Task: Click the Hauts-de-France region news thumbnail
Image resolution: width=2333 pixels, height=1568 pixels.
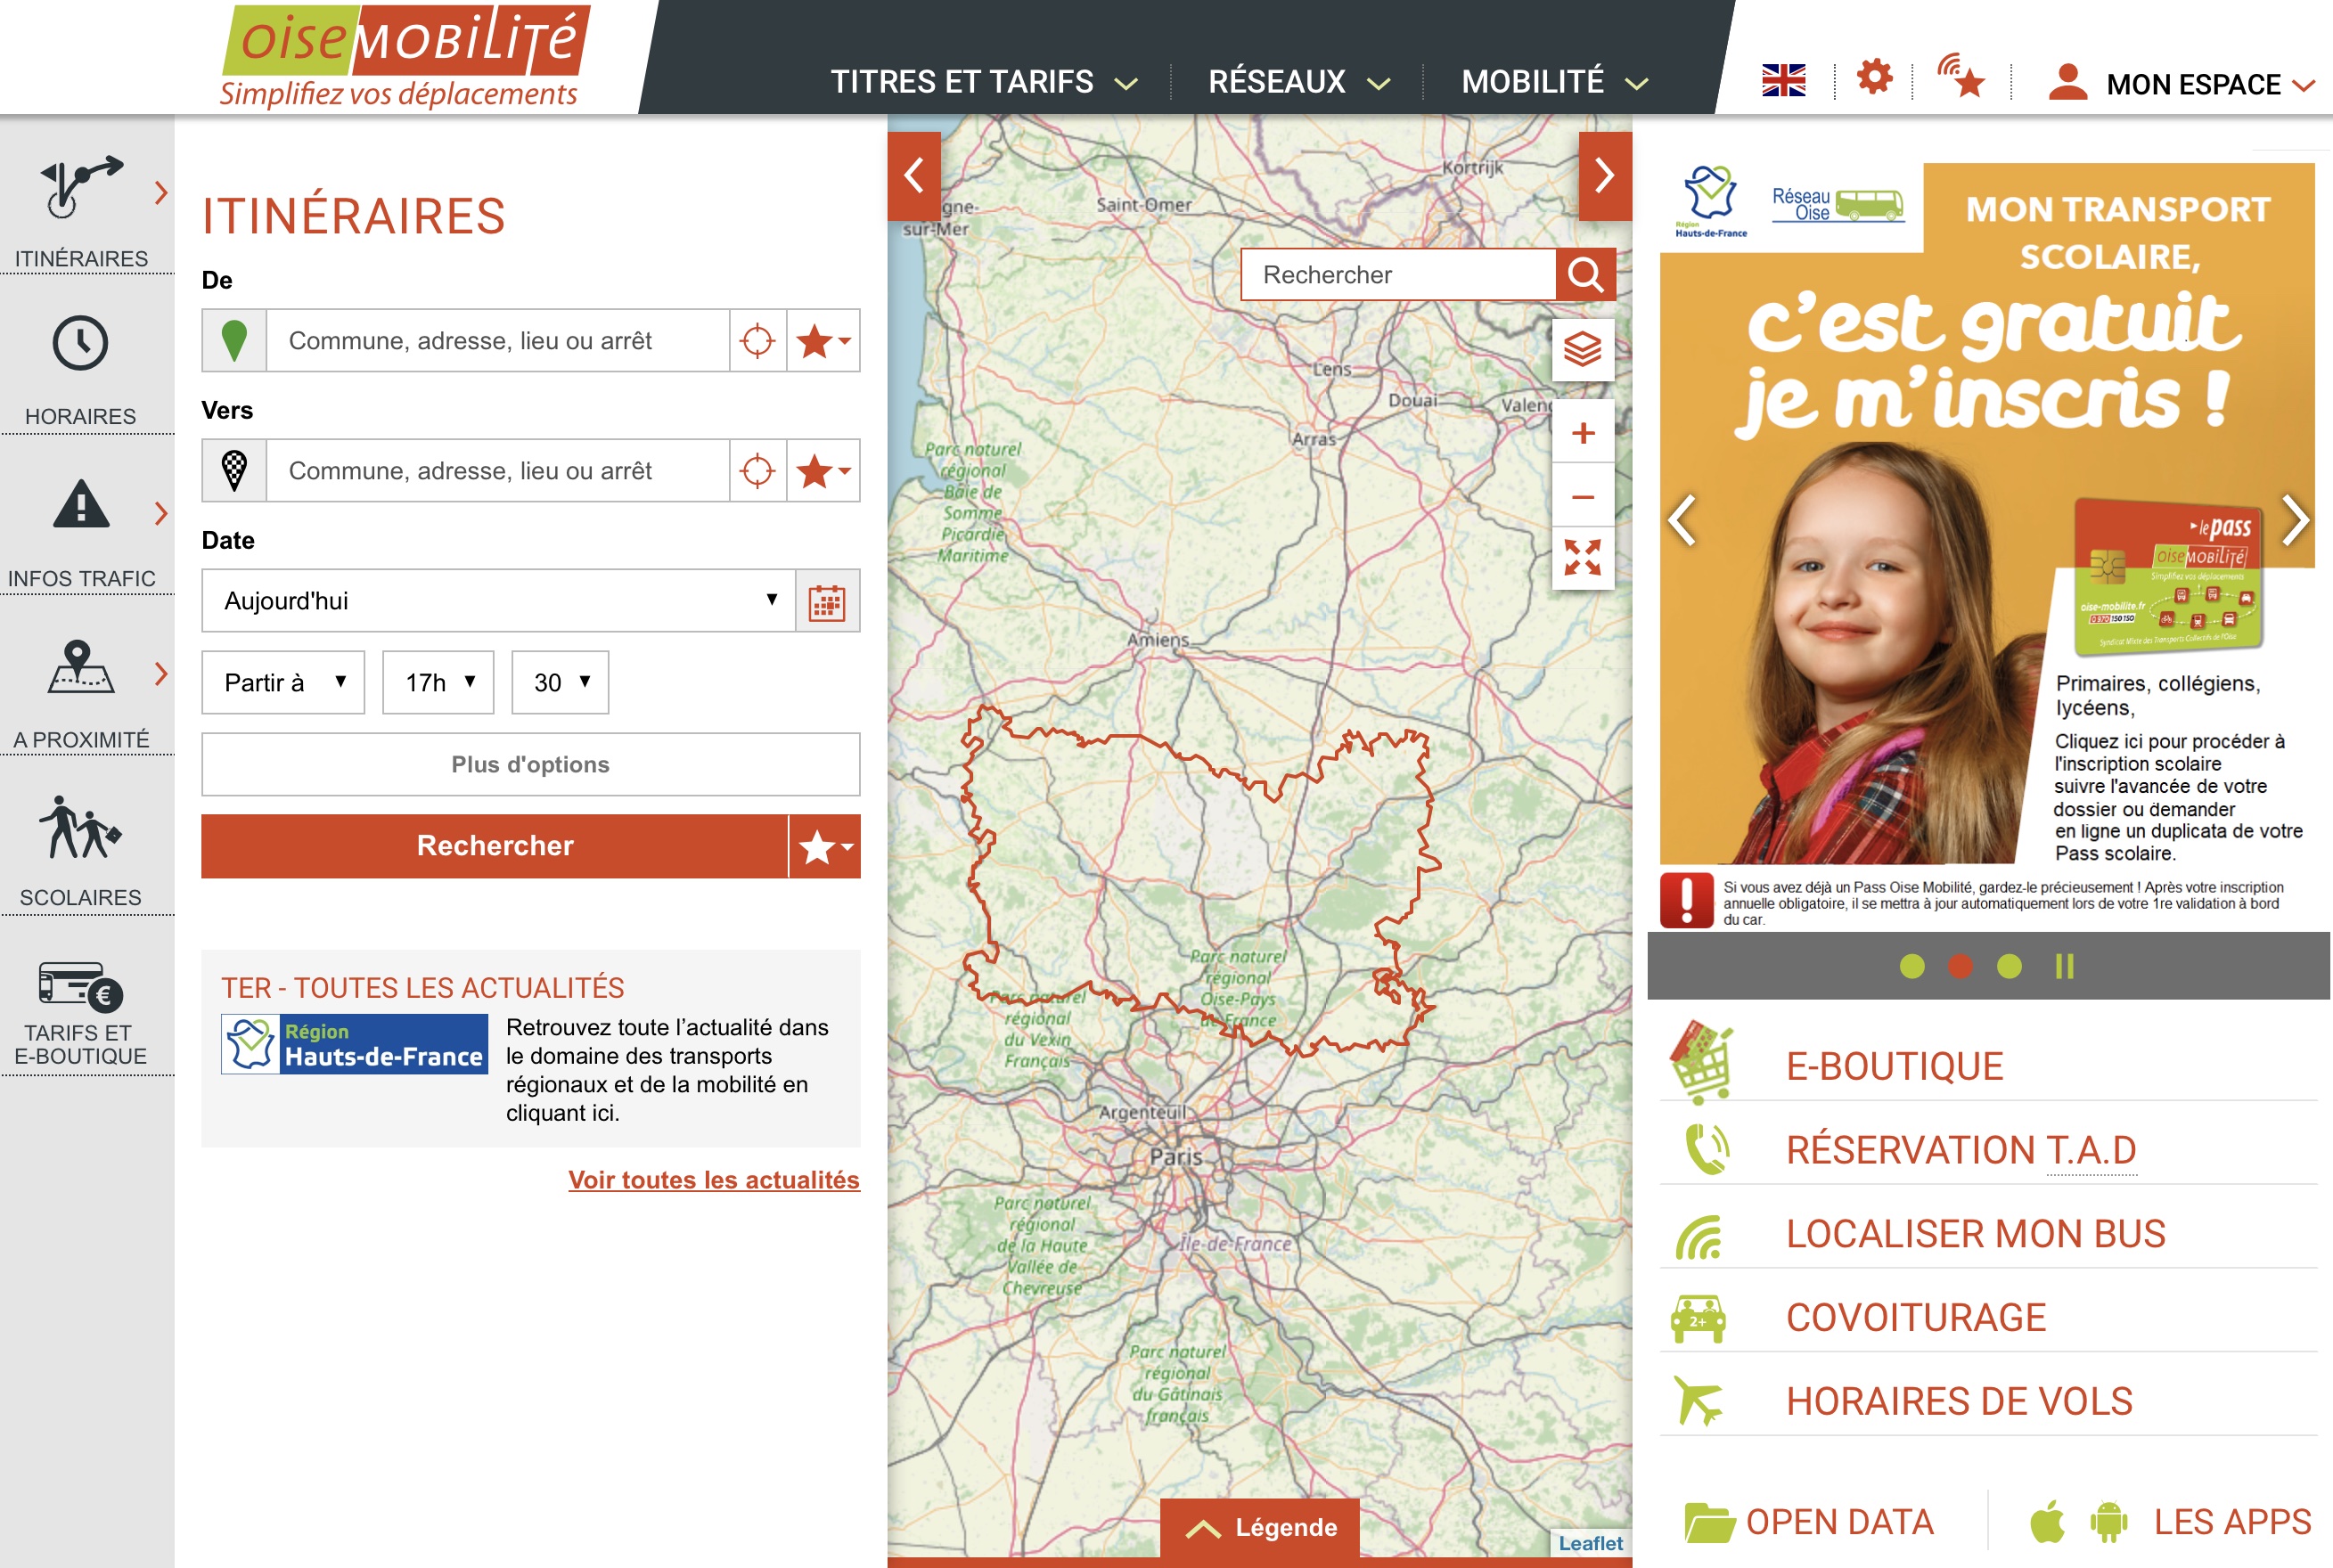Action: point(355,1044)
